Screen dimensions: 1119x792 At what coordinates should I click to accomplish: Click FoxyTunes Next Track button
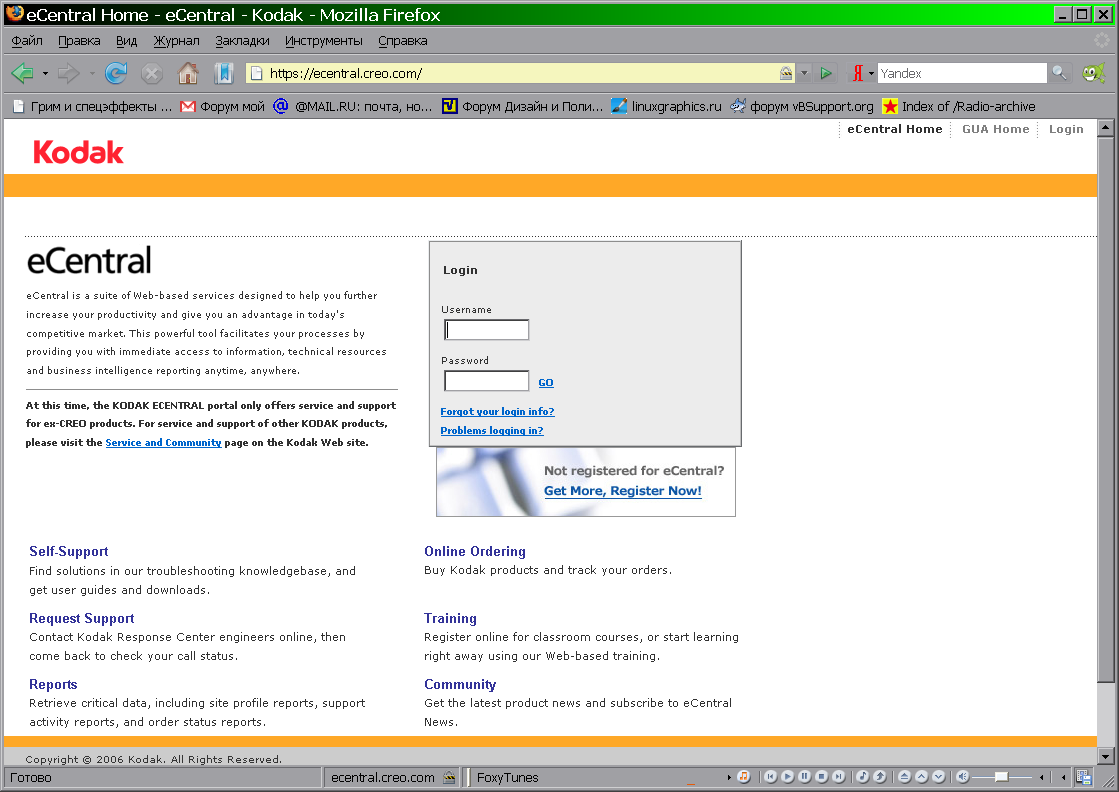point(839,777)
